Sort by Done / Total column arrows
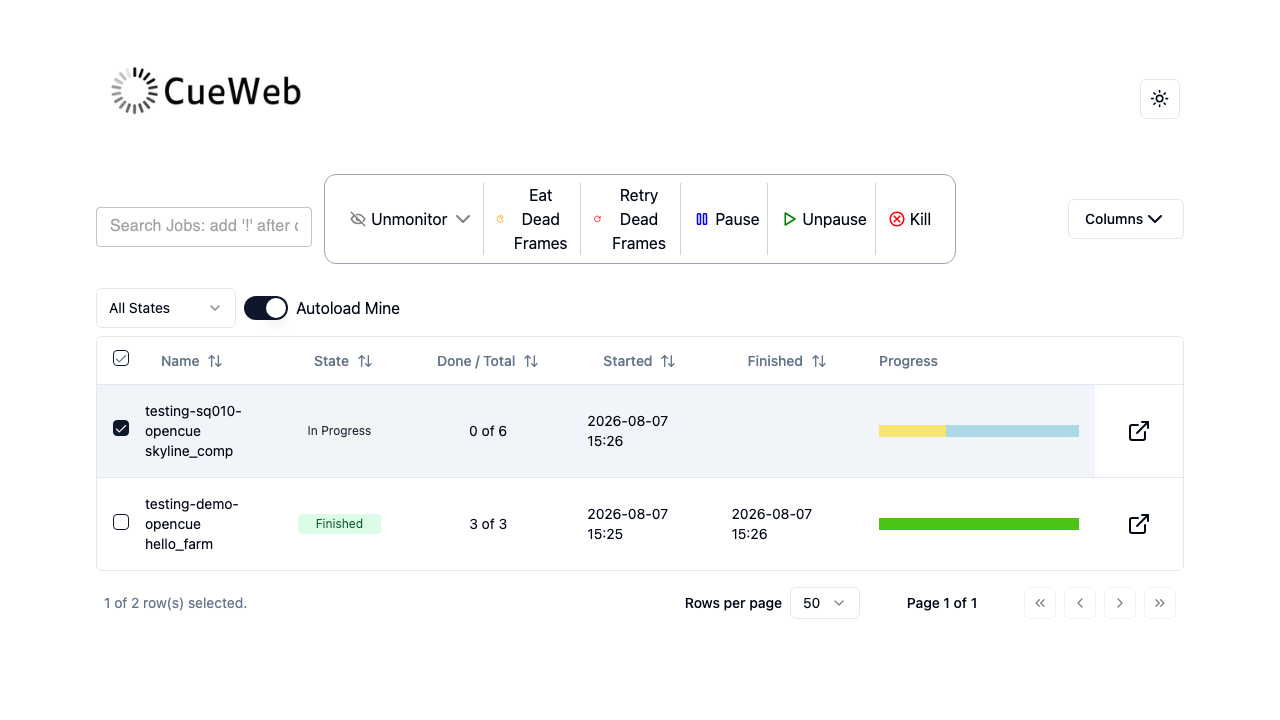1280x720 pixels. pyautogui.click(x=531, y=361)
